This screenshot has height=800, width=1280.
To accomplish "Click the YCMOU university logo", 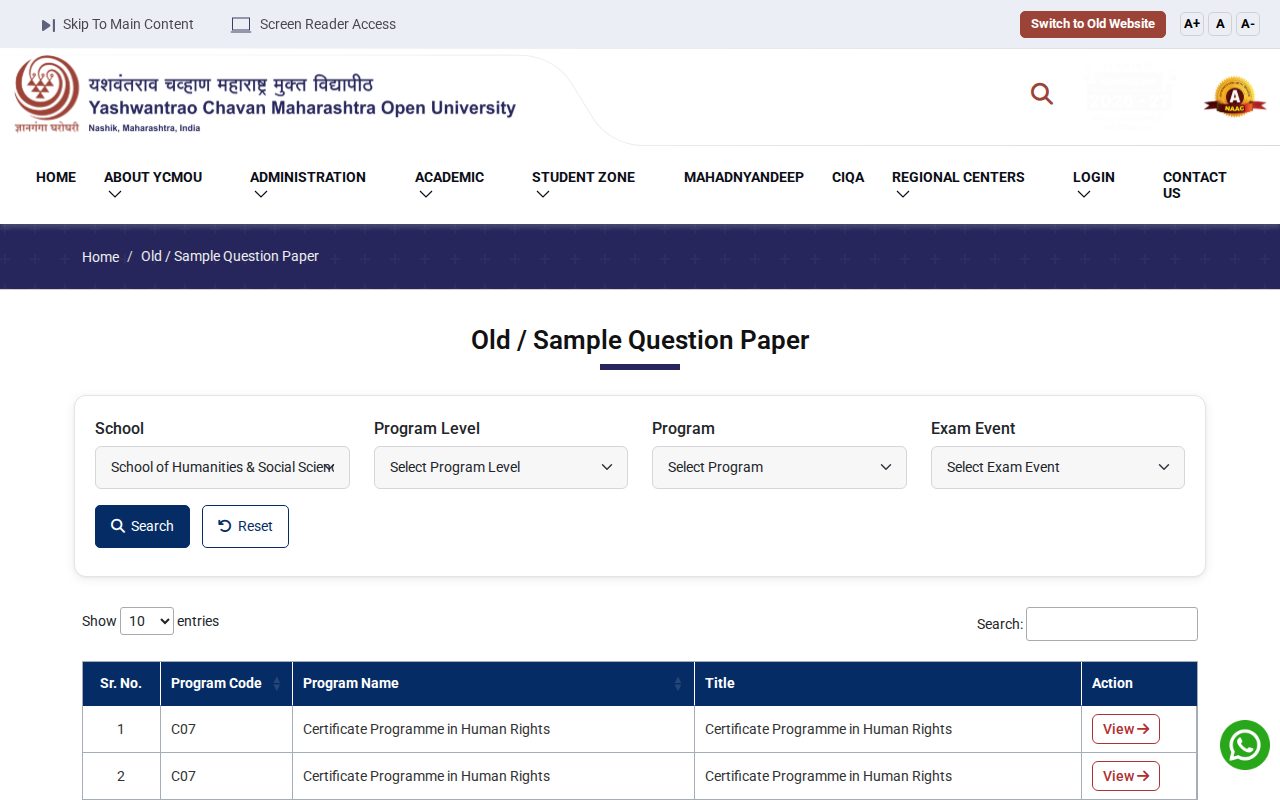I will [265, 95].
